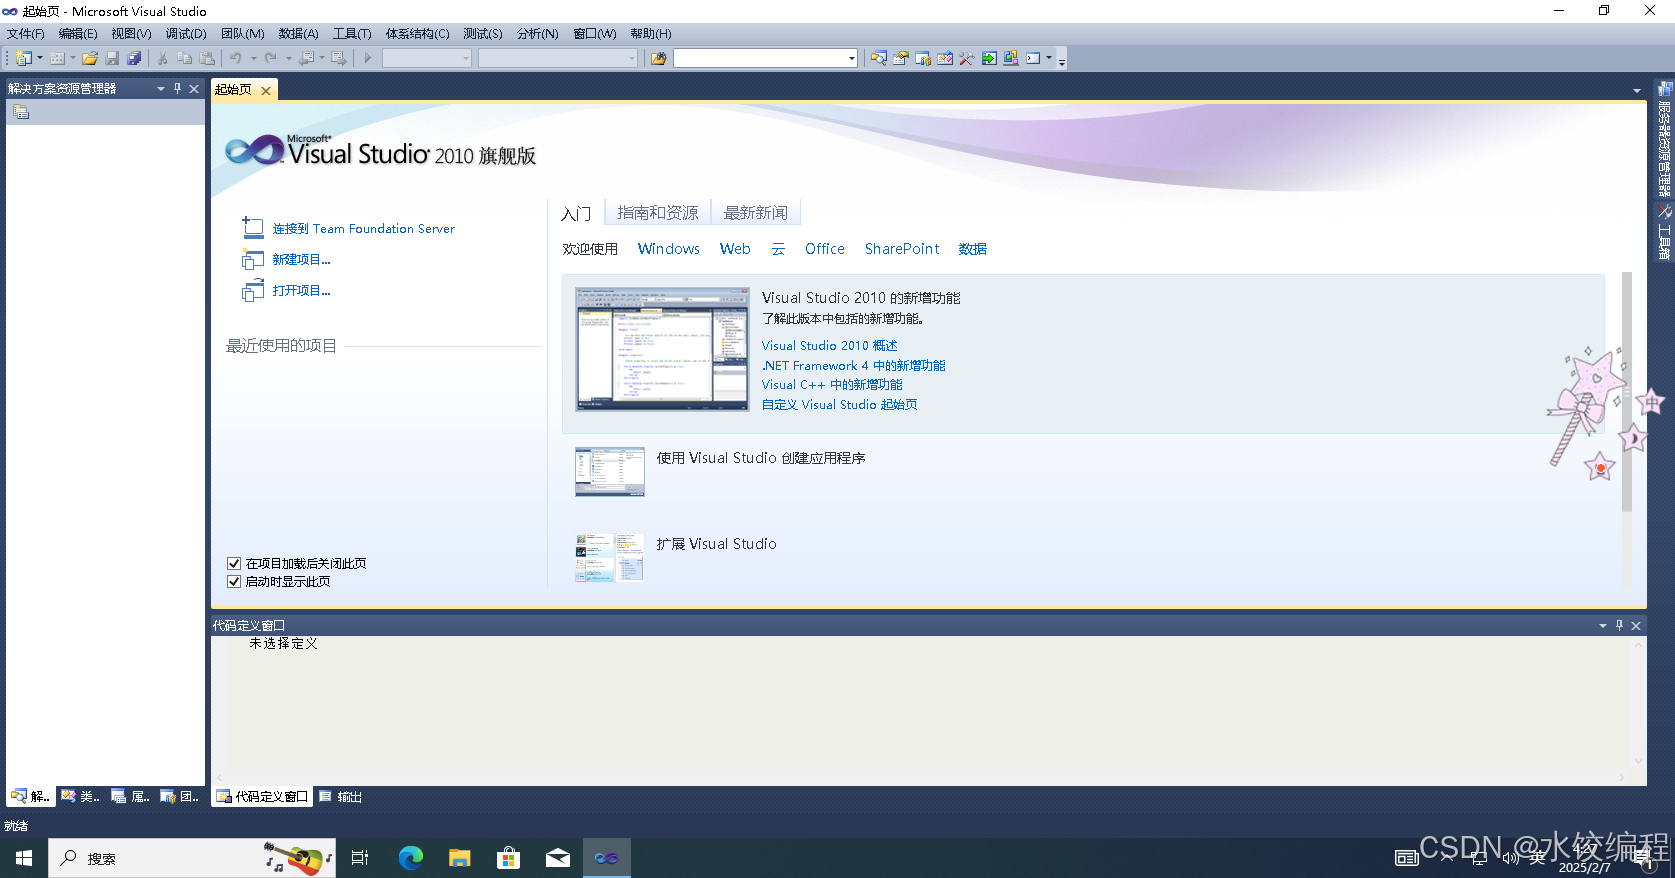1675x878 pixels.
Task: Click the Redo arrow icon
Action: [271, 58]
